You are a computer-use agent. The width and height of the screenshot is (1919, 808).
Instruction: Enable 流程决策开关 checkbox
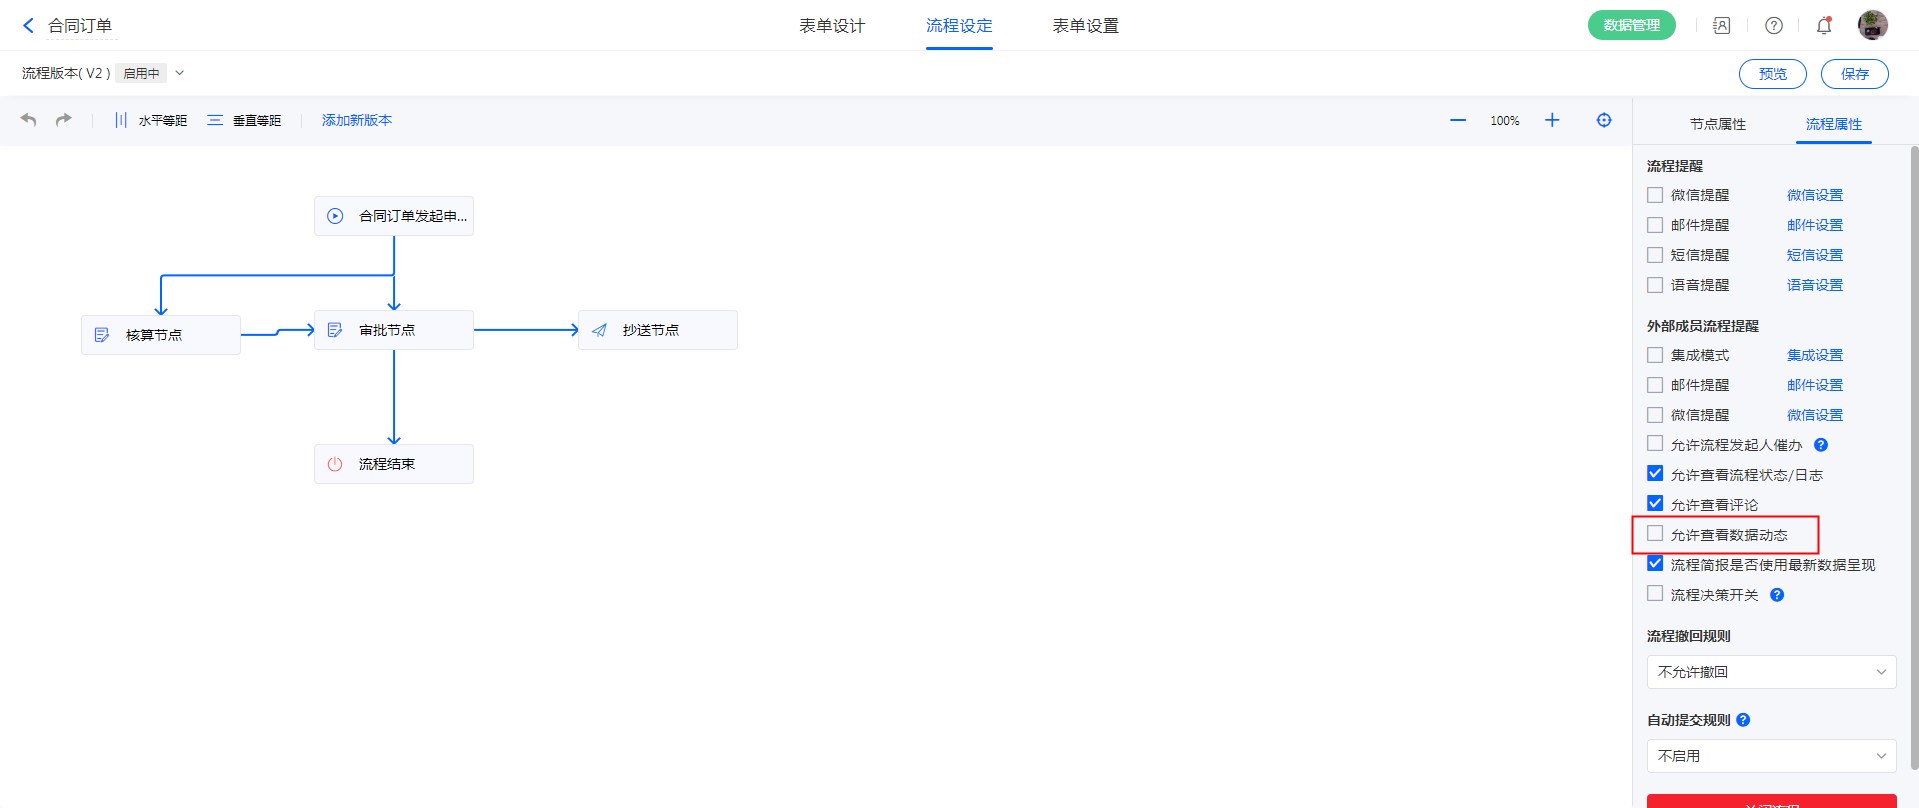click(1655, 594)
